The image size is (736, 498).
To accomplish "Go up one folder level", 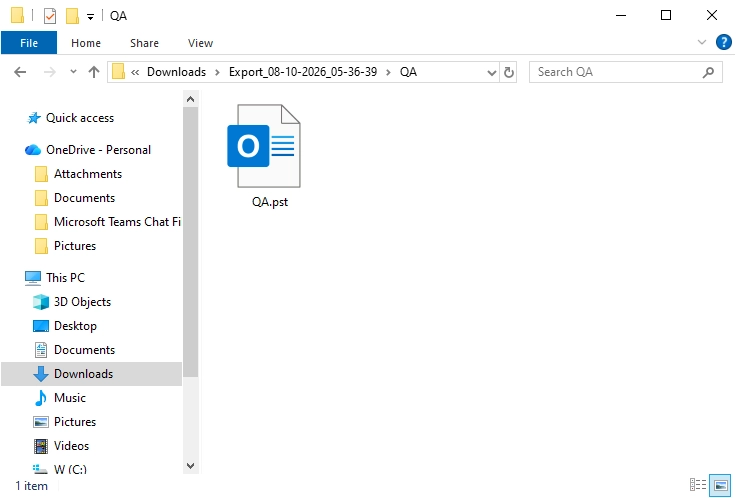I will click(x=94, y=72).
